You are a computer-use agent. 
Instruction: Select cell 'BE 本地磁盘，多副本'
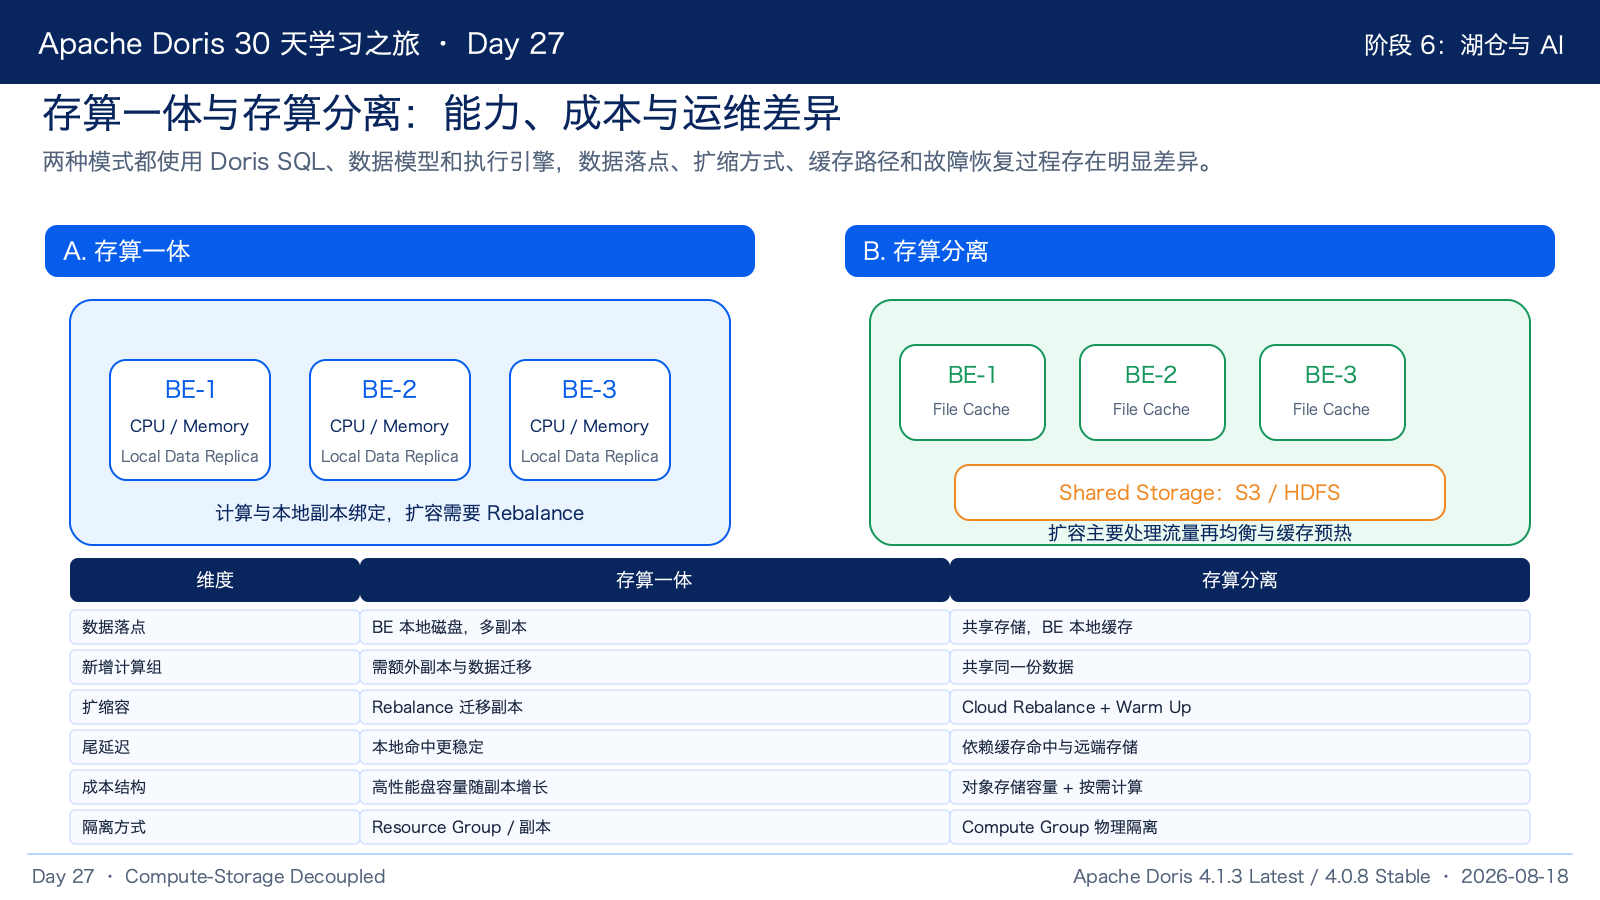tap(655, 627)
